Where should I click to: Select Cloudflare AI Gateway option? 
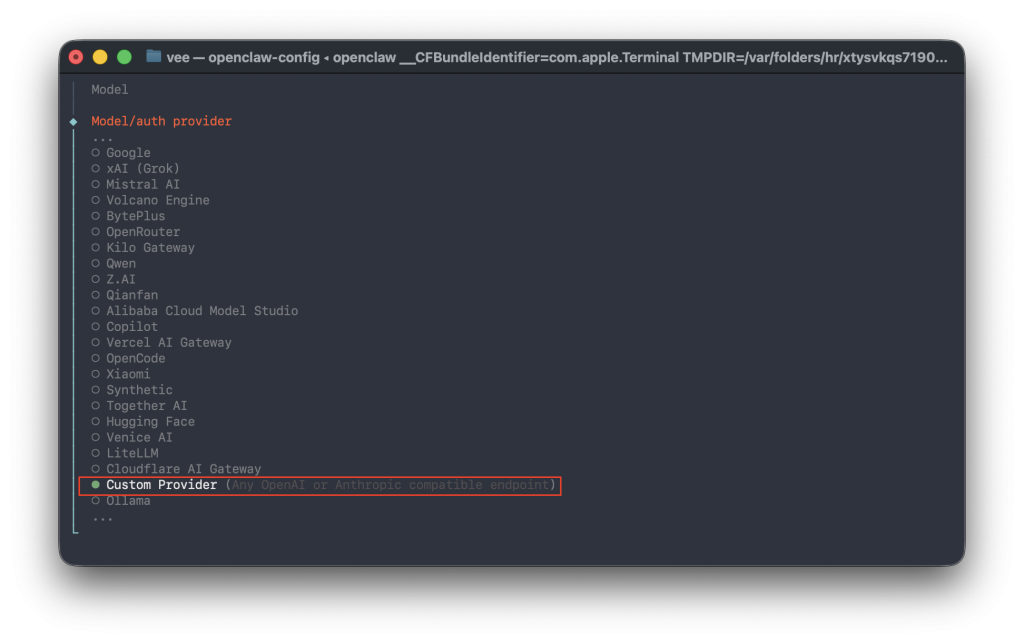(x=183, y=469)
